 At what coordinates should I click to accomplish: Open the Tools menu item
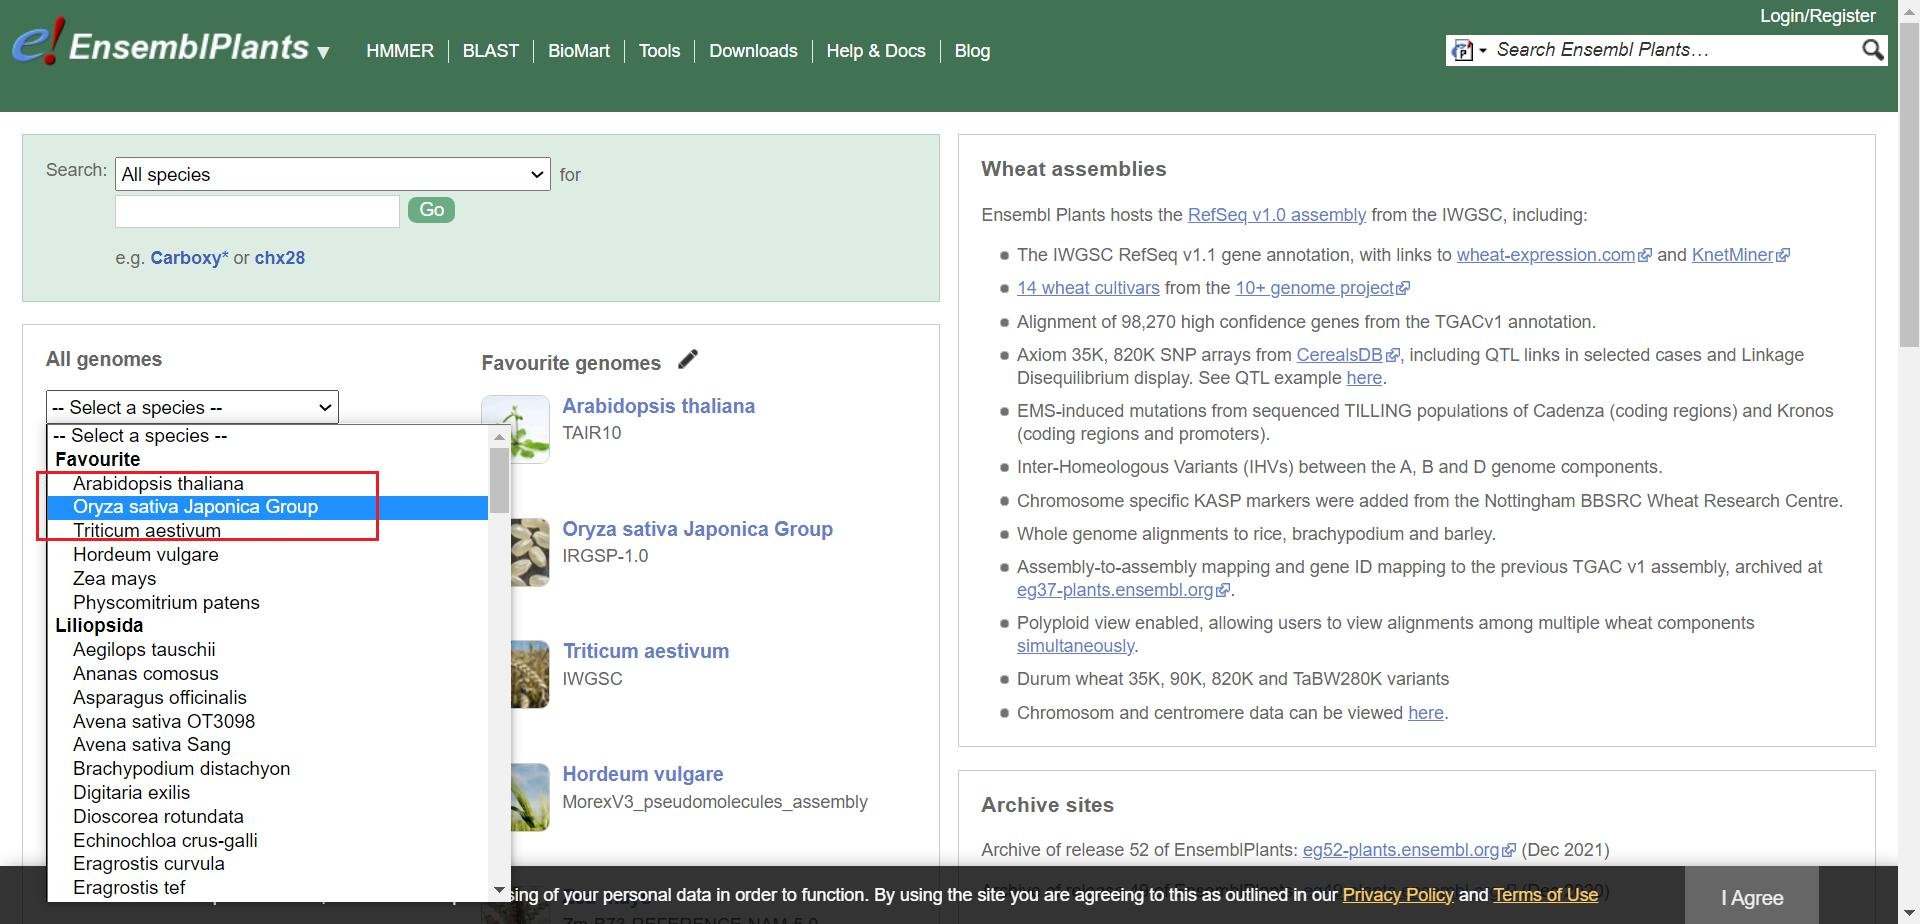point(659,51)
